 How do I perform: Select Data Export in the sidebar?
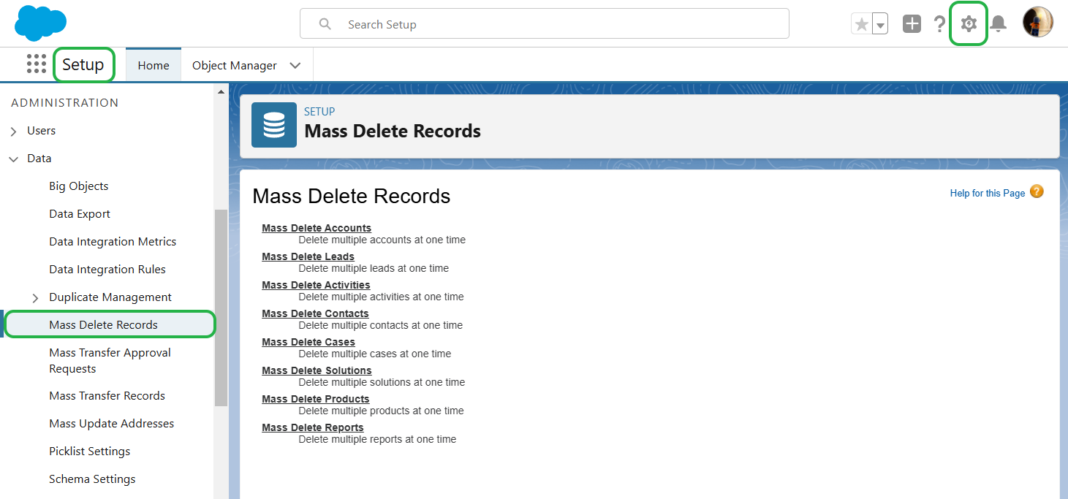click(79, 214)
